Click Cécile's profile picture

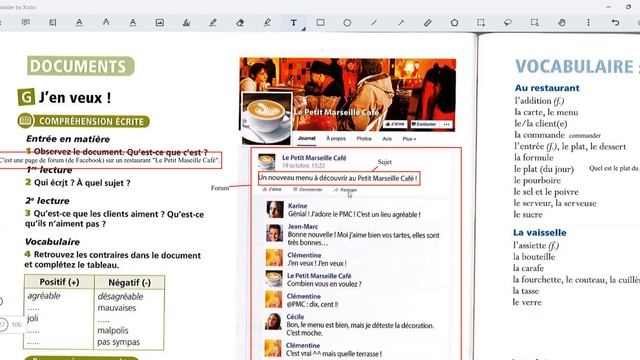click(x=273, y=321)
